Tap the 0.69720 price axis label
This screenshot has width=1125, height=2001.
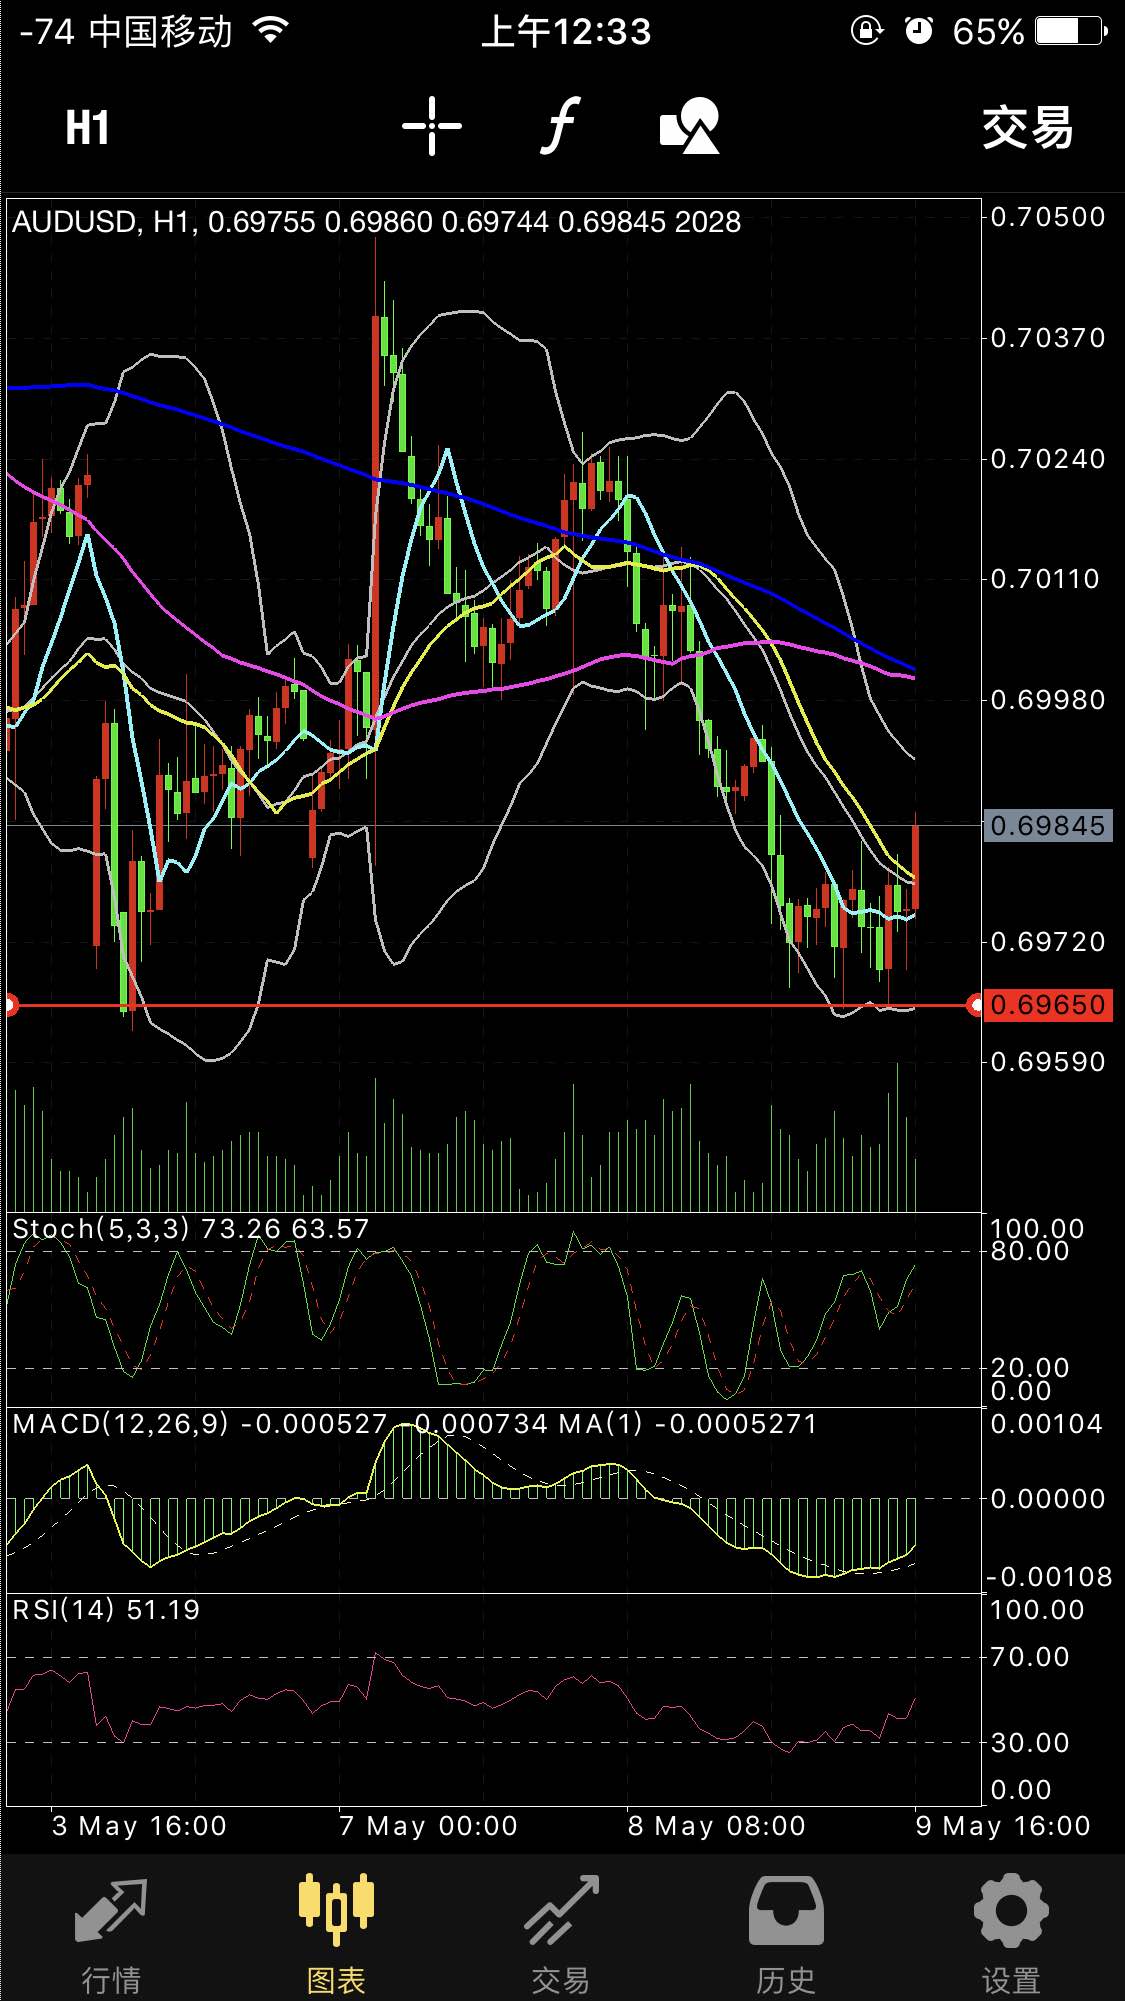pyautogui.click(x=1048, y=942)
